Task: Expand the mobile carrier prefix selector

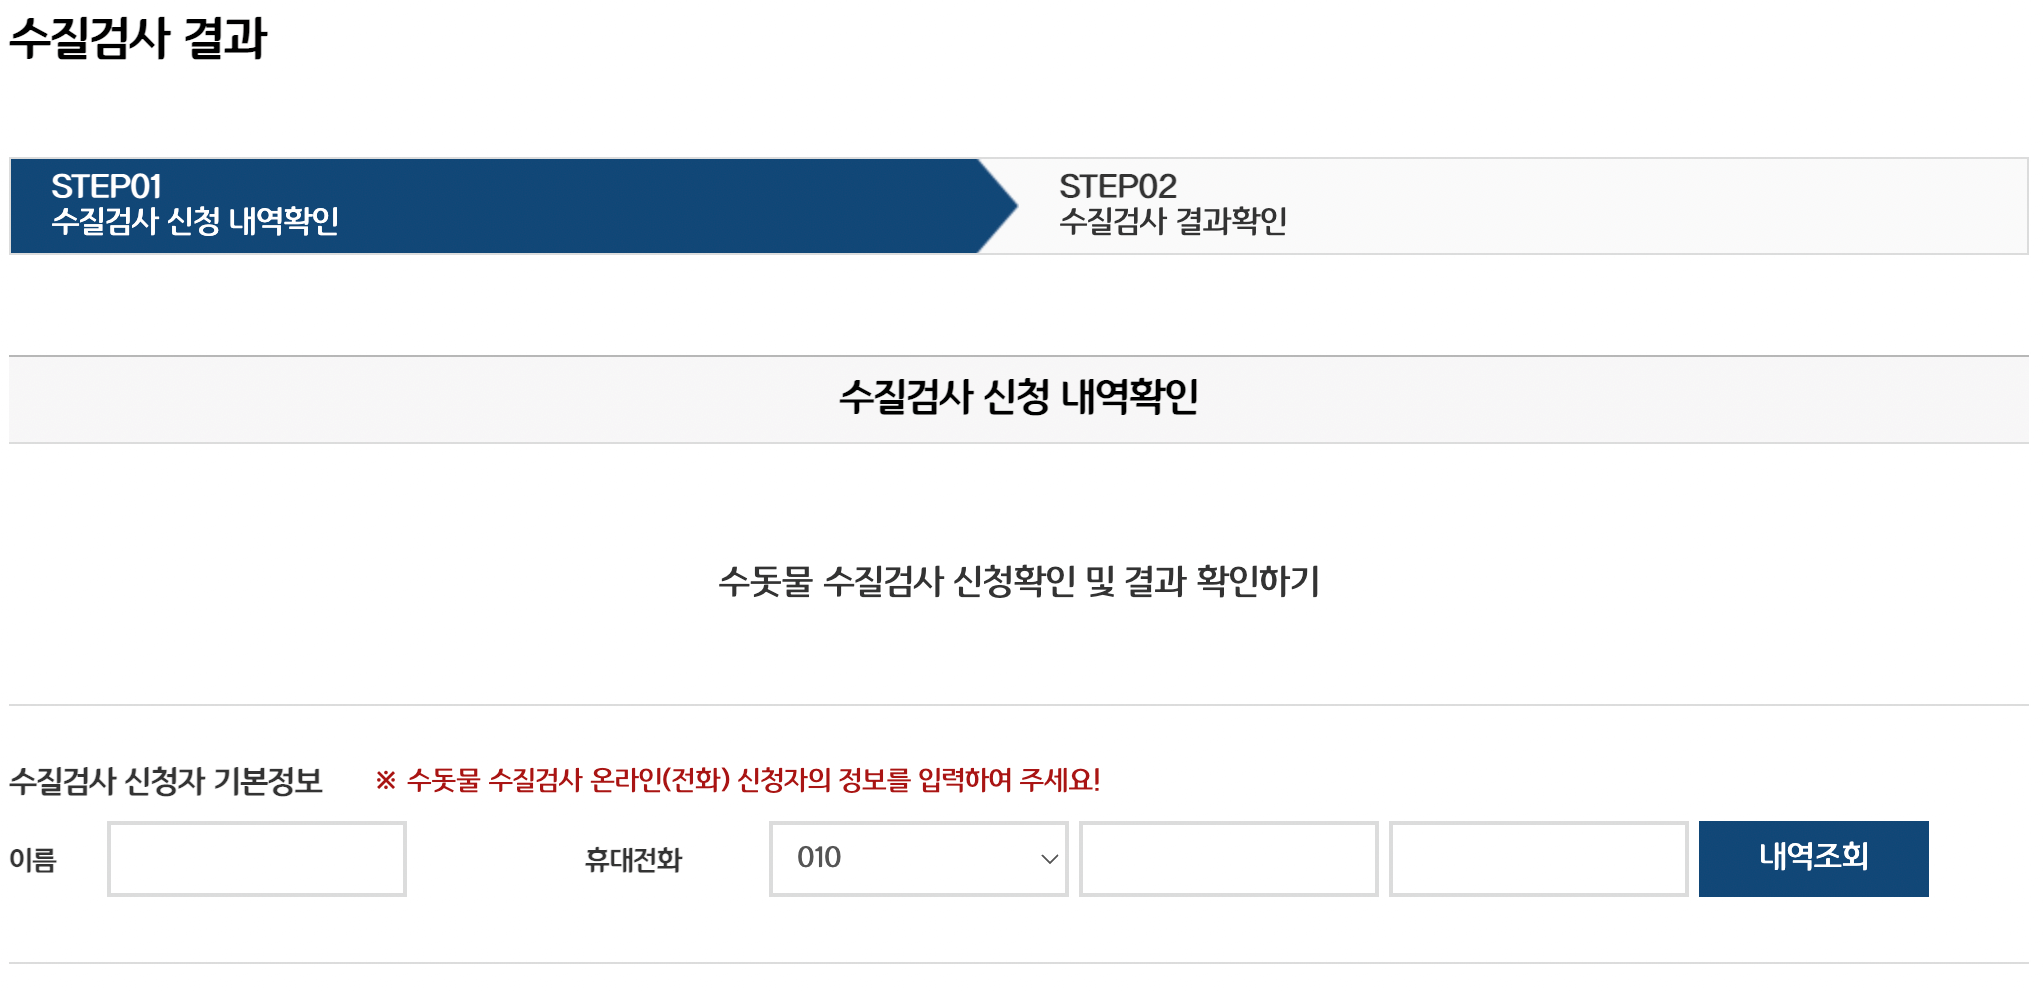Action: pos(916,858)
